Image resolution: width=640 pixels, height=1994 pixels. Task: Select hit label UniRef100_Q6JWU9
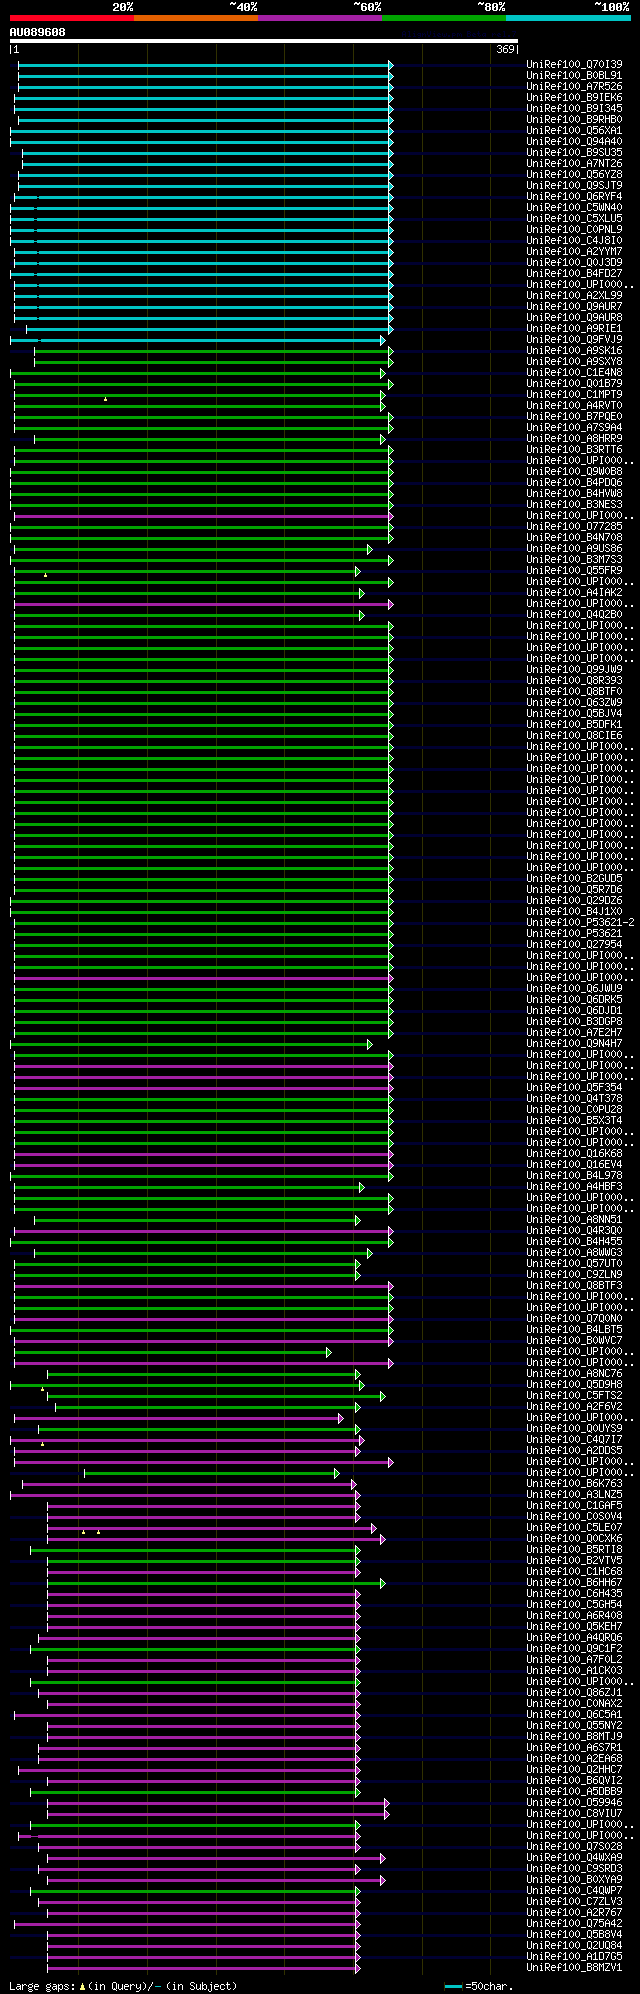(574, 988)
